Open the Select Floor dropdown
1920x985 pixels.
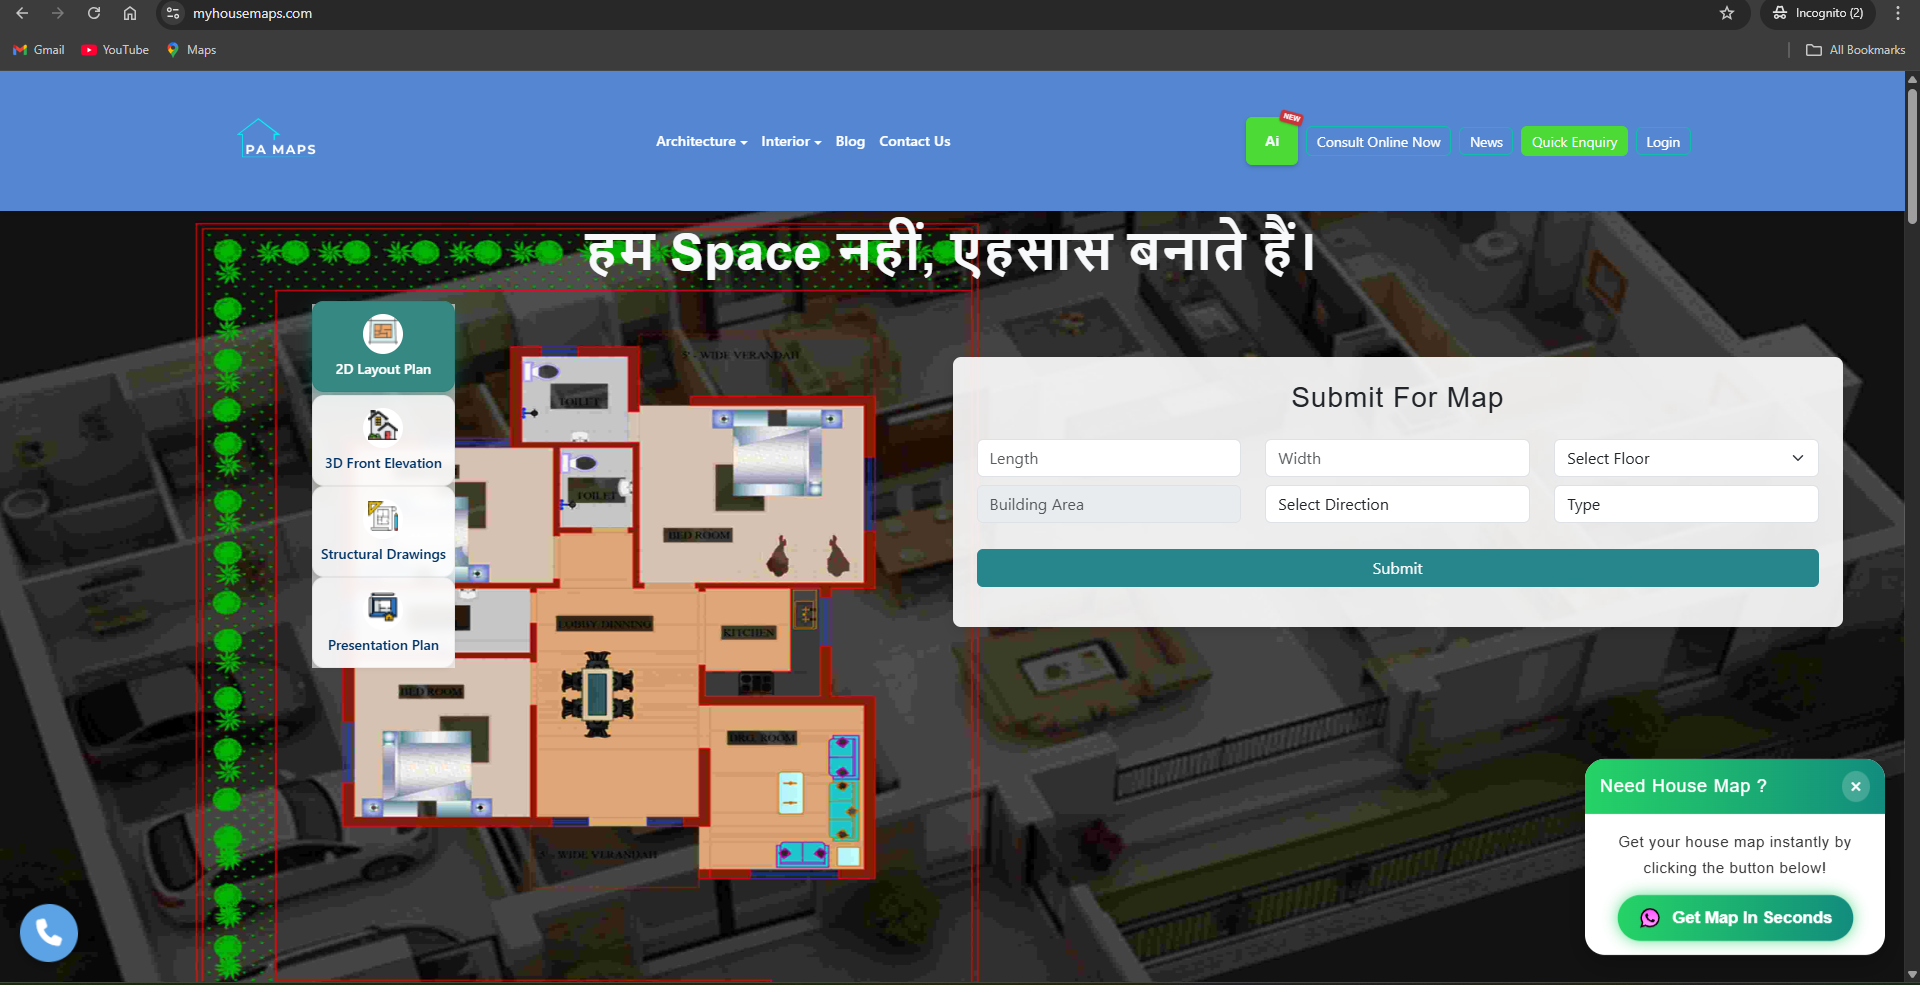tap(1685, 458)
